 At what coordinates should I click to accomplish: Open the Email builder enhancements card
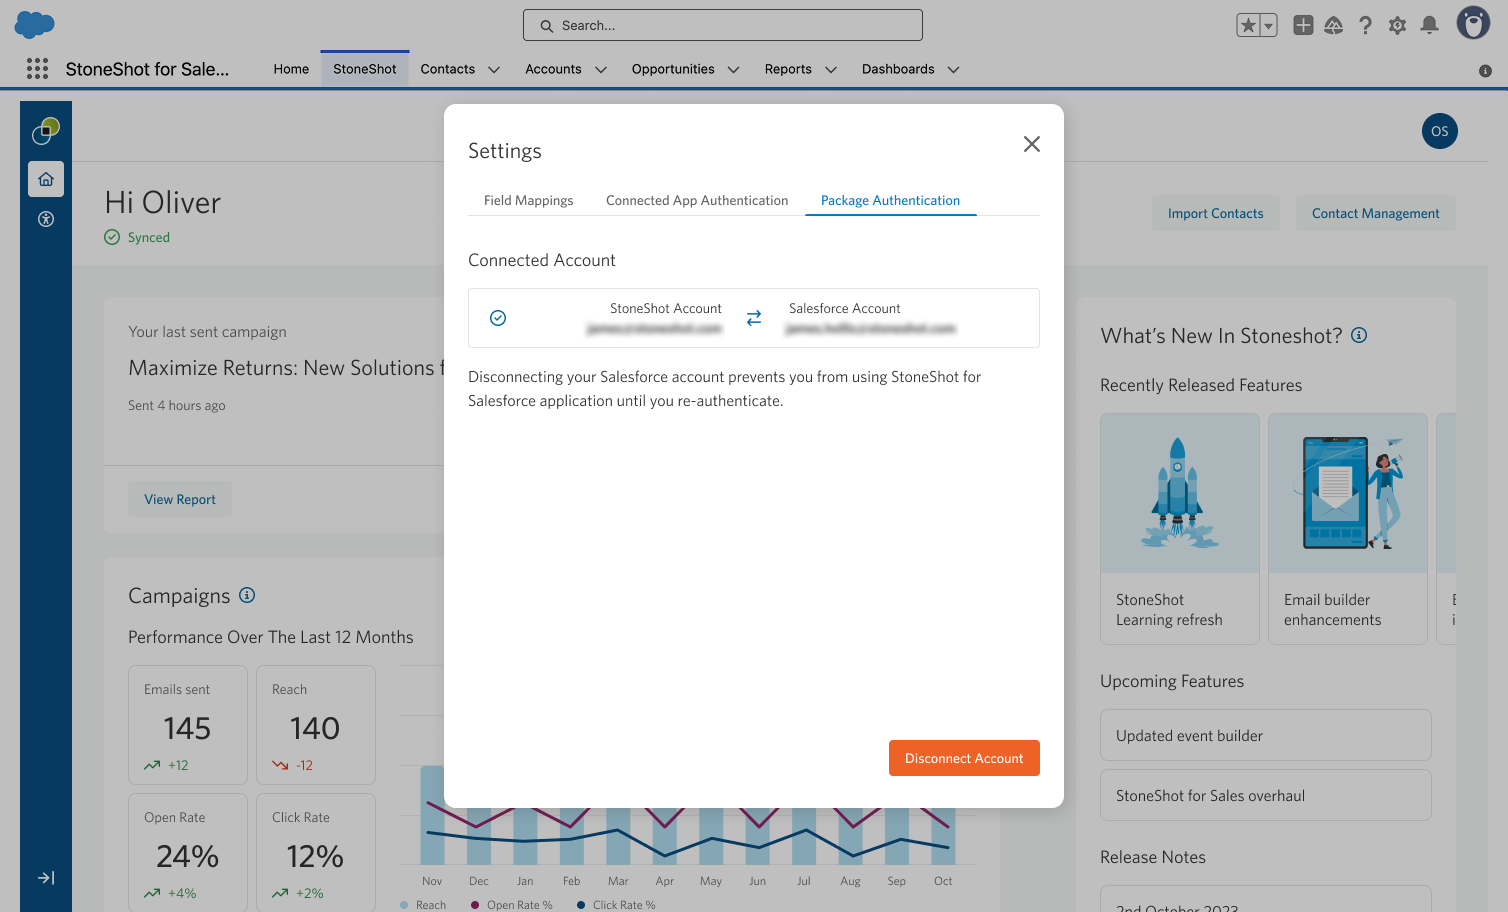[1348, 529]
